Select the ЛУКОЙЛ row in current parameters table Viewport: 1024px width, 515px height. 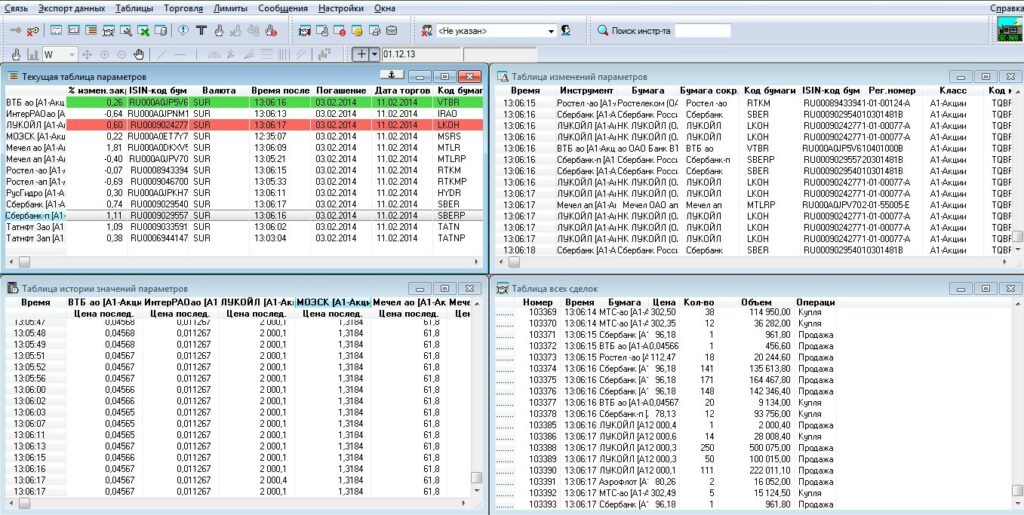pyautogui.click(x=33, y=124)
